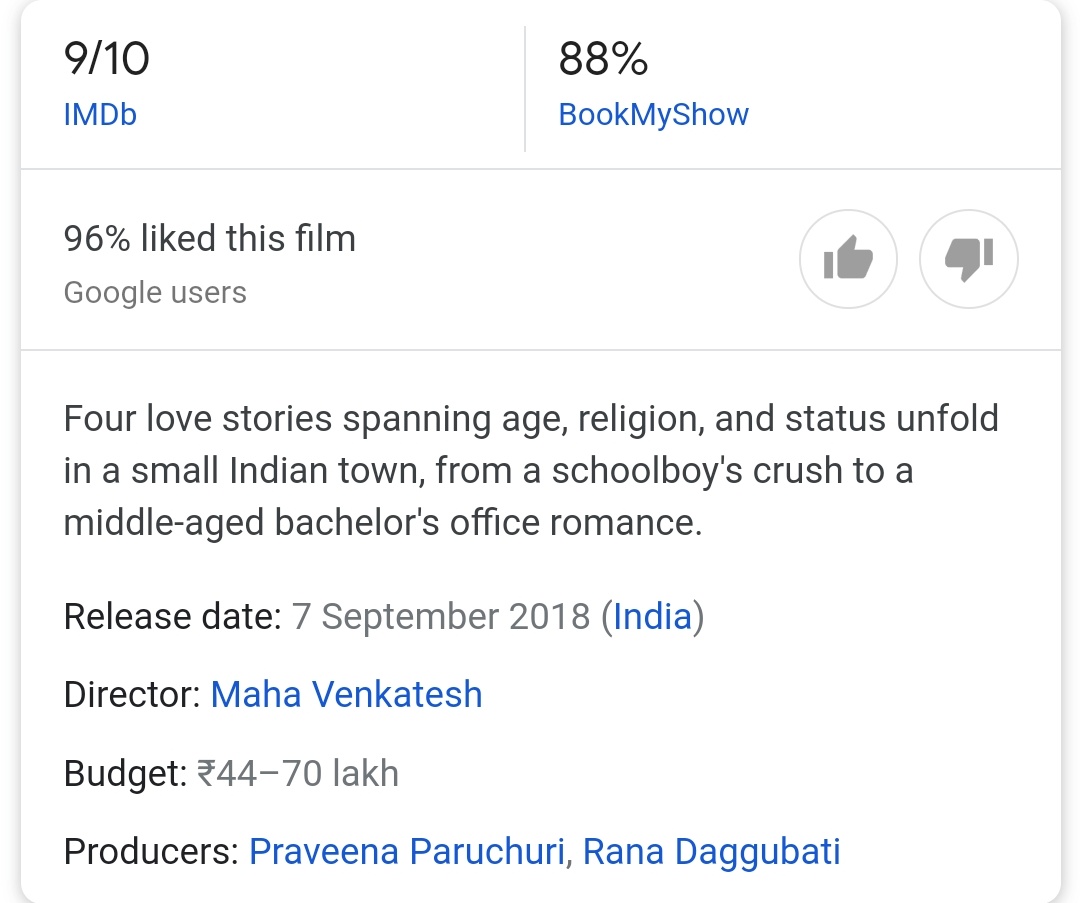The height and width of the screenshot is (903, 1080).
Task: Visit the Rana Daggubati producer link
Action: (x=711, y=852)
